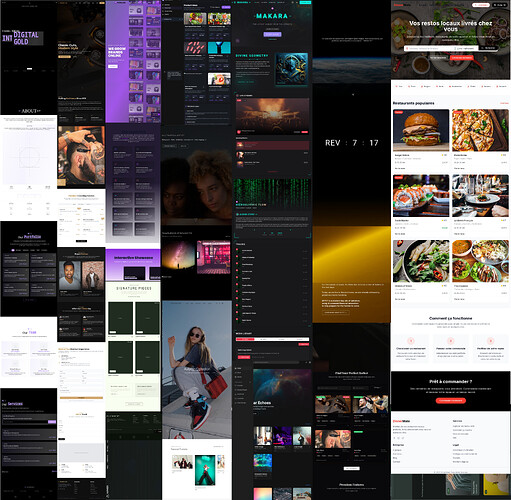This screenshot has height=500, width=511.
Task: Click the REV 7:17 countdown text
Action: (x=352, y=143)
